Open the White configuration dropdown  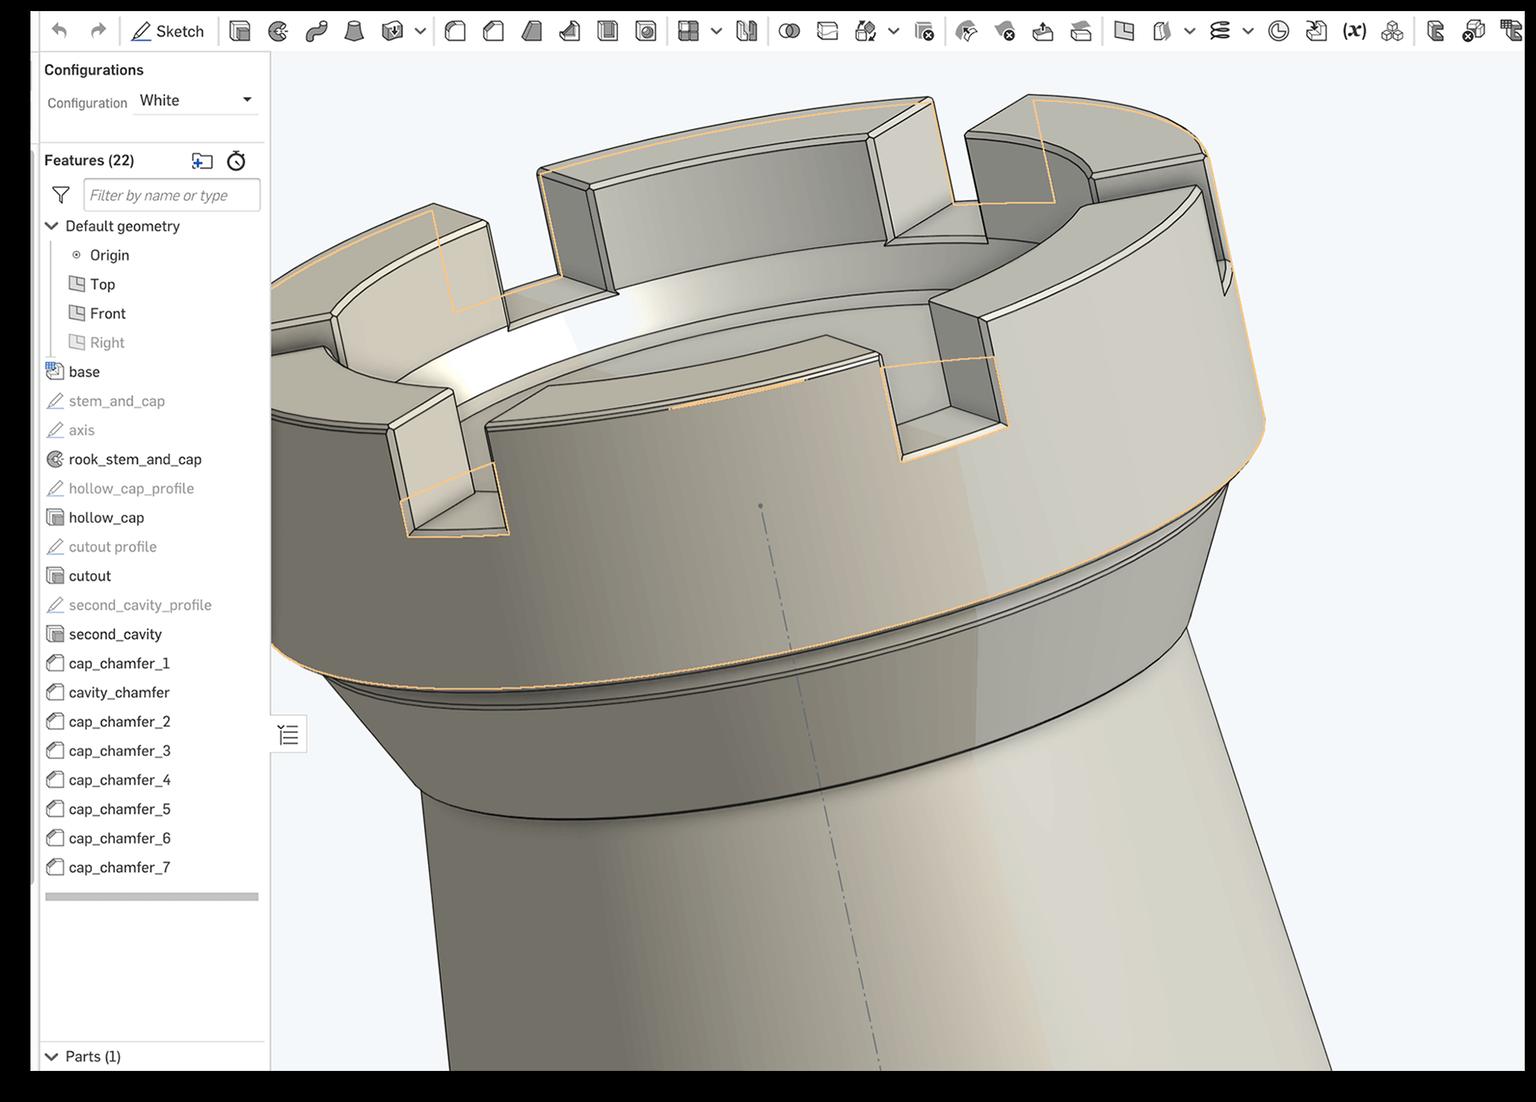(x=196, y=100)
